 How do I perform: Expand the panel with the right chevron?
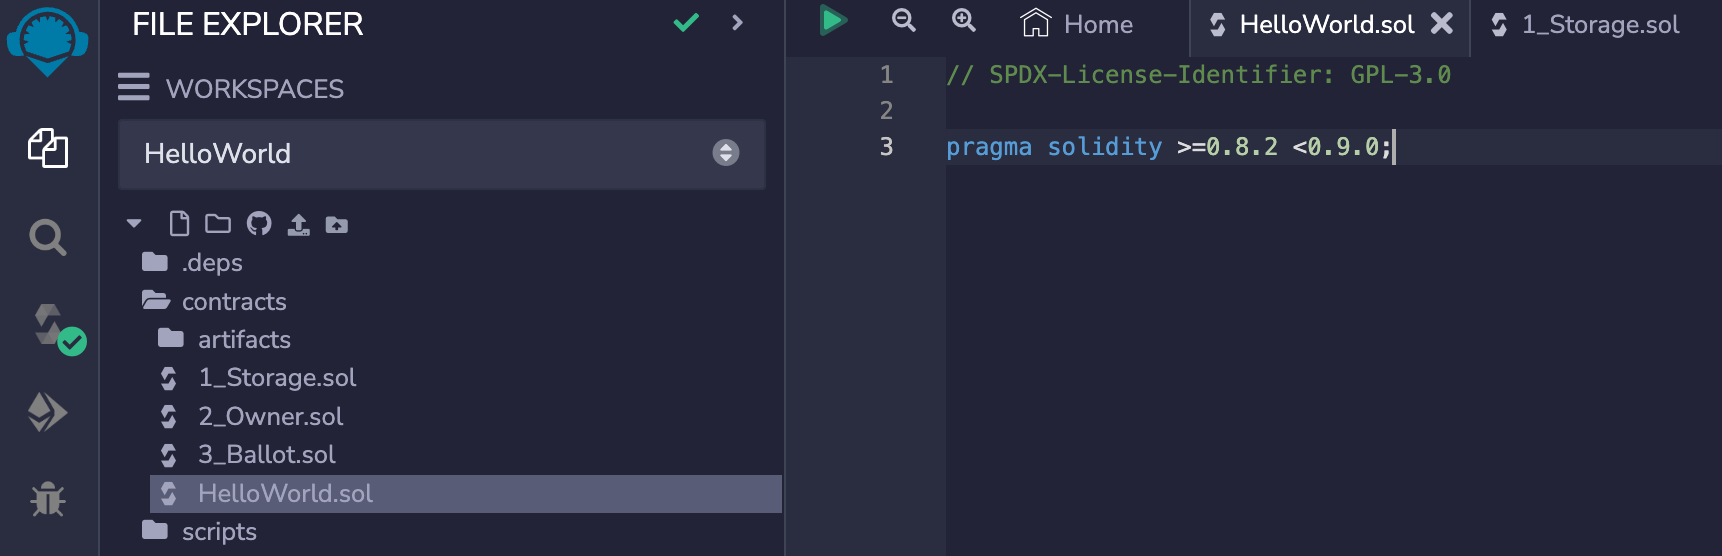coord(737,22)
